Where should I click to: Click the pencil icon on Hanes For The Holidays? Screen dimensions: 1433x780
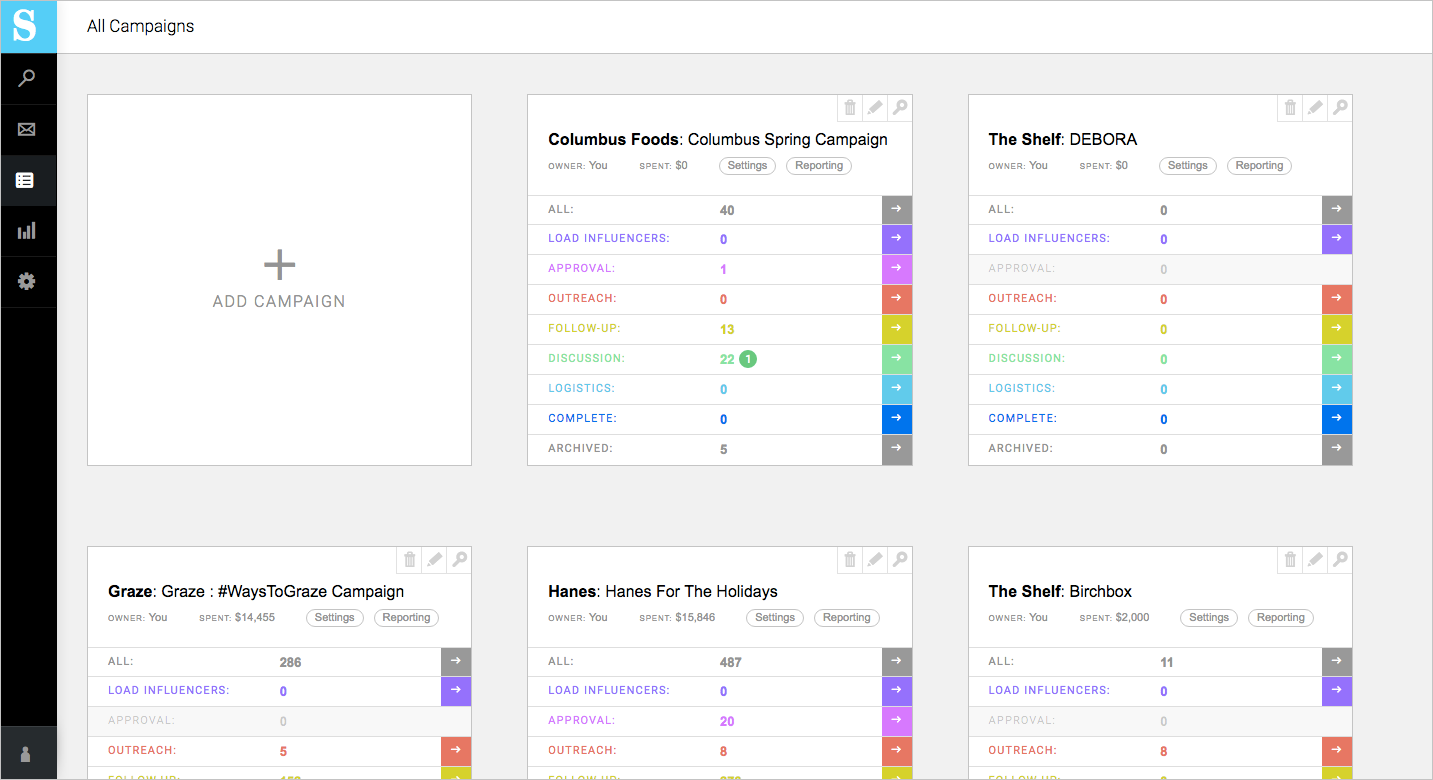point(875,560)
